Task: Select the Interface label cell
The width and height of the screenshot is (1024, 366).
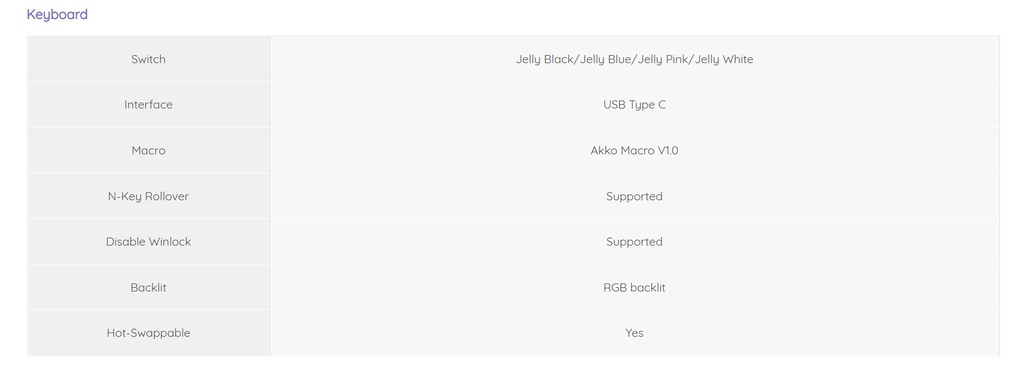Action: 148,105
